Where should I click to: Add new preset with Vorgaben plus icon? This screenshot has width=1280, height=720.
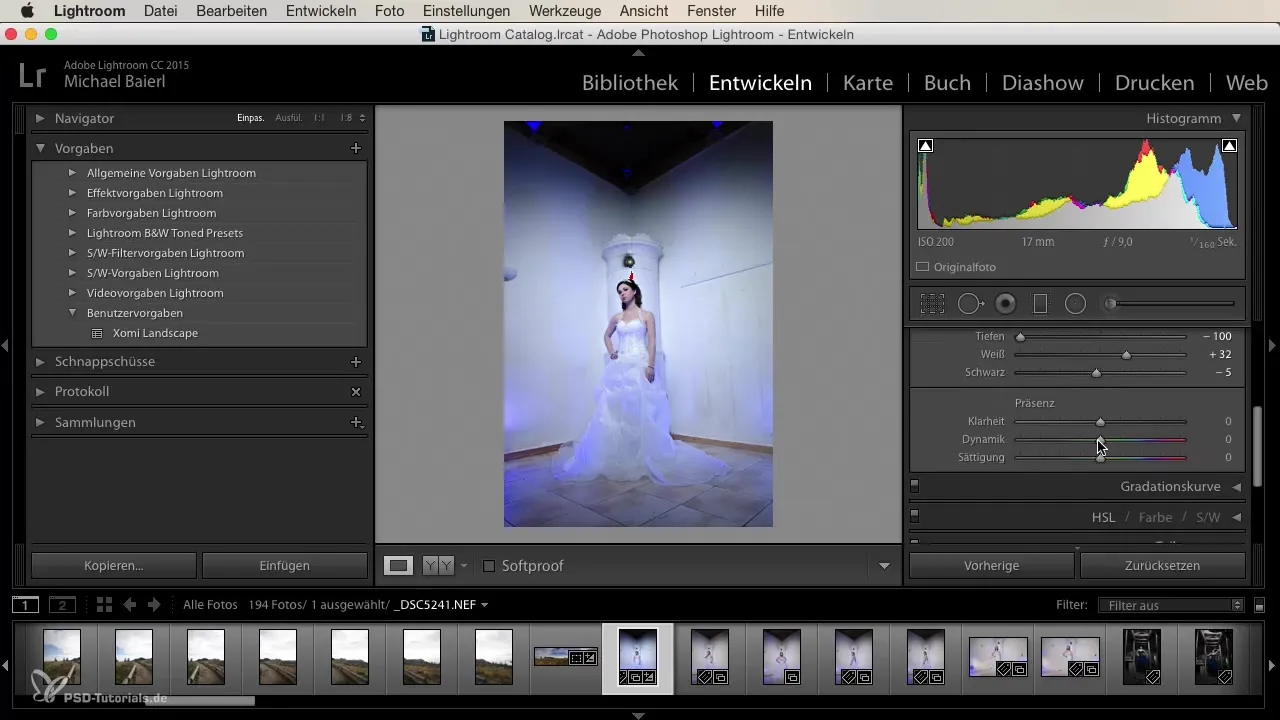[355, 148]
